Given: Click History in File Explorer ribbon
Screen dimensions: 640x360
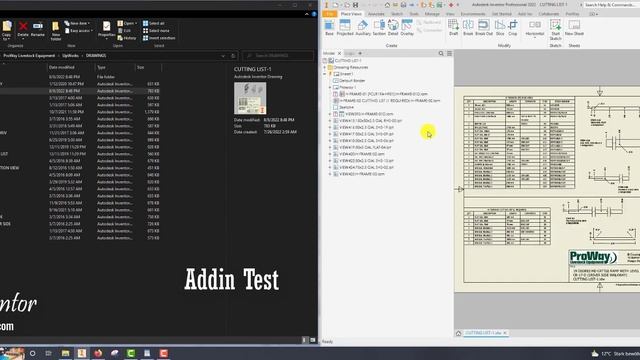Looking at the screenshot, I should (127, 38).
